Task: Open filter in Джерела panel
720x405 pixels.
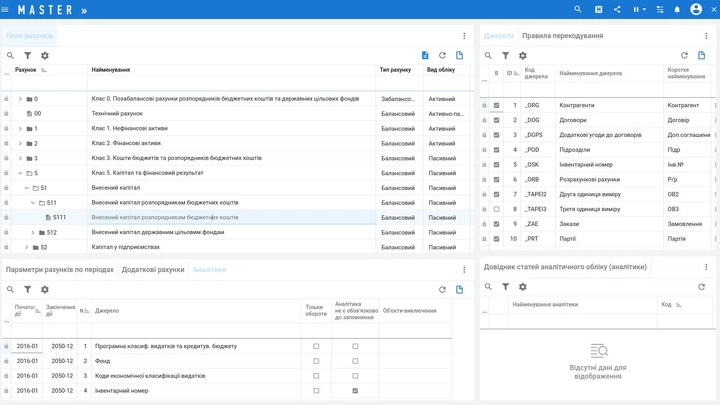Action: [505, 56]
